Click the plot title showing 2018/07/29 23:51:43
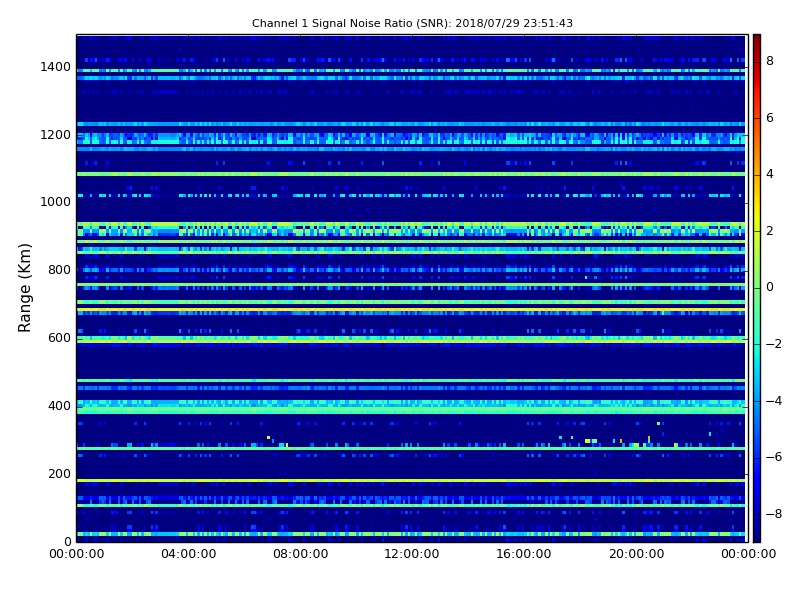Viewport: 800px width, 600px height. pos(412,23)
